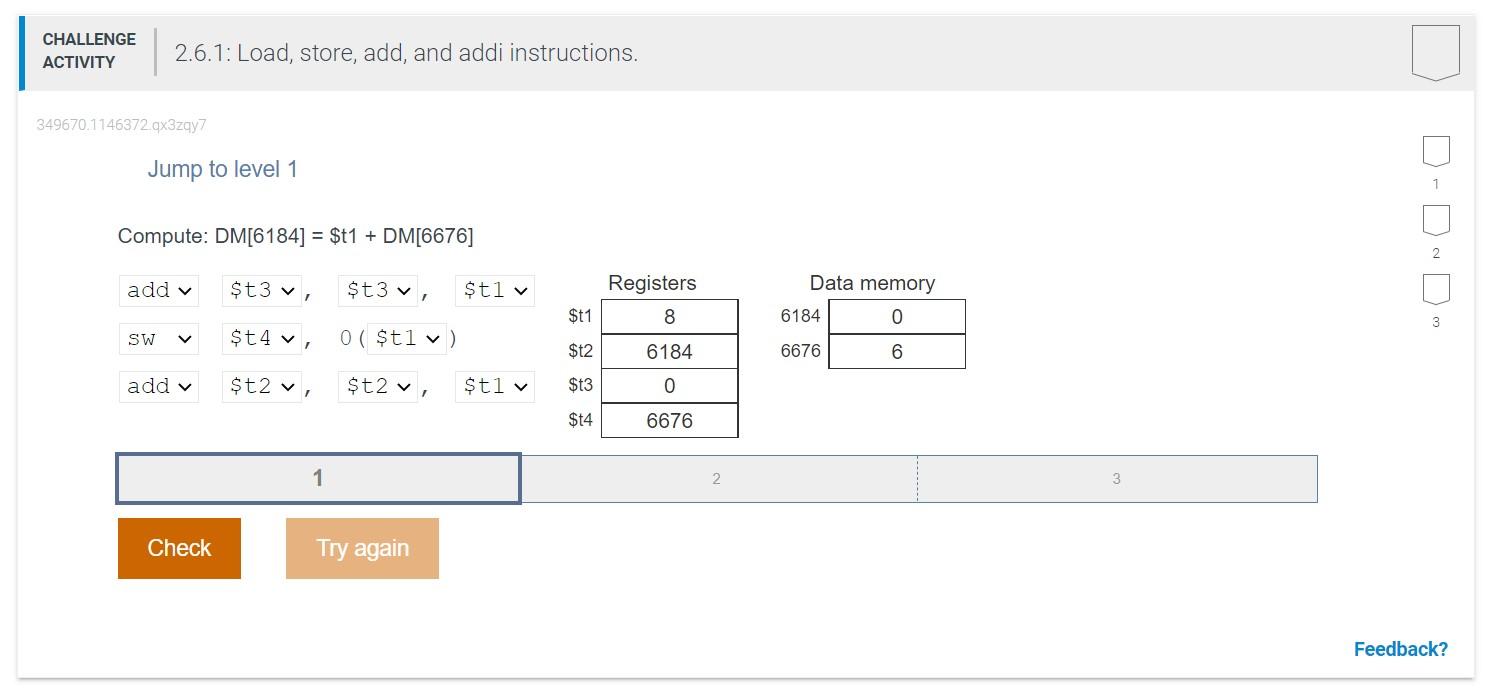The image size is (1486, 693).
Task: Open sw row base address dropdown $t1
Action: [x=407, y=339]
